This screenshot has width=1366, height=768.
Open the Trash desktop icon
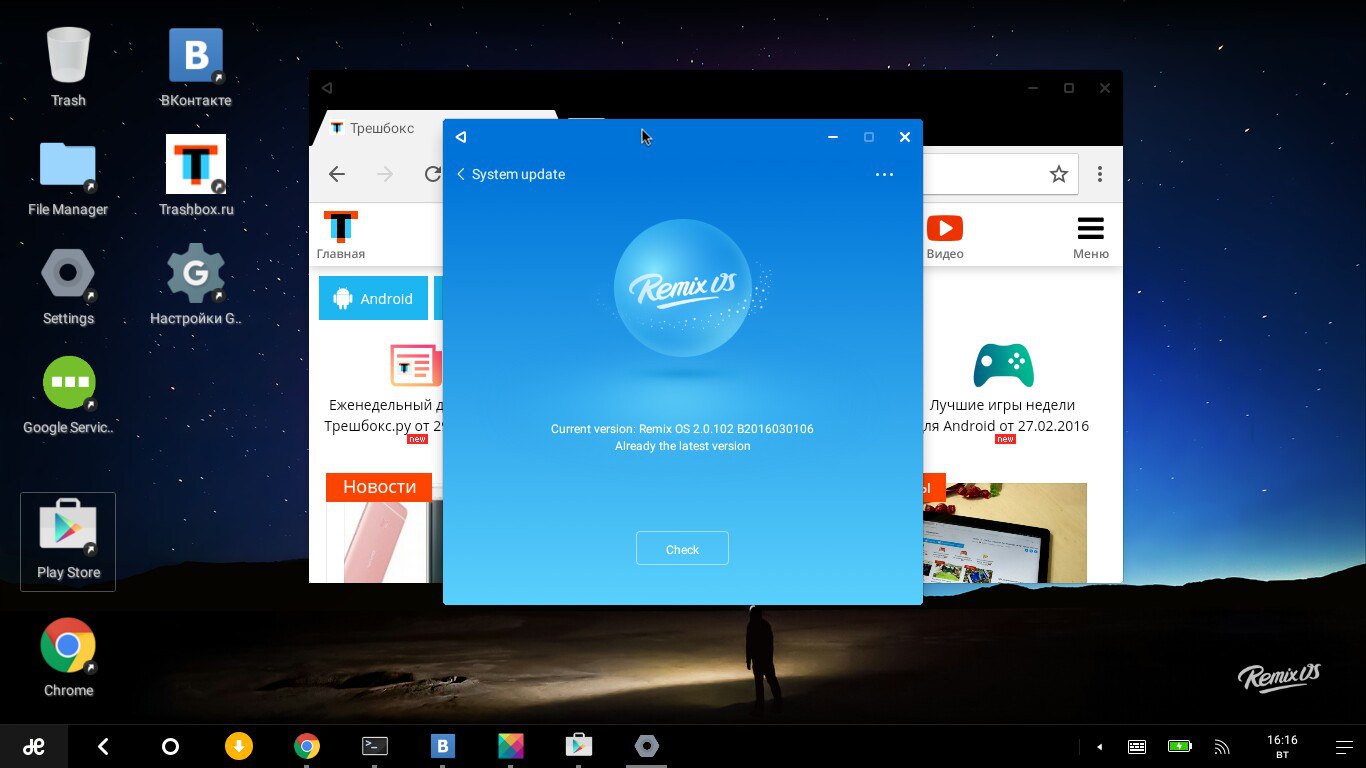coord(68,66)
